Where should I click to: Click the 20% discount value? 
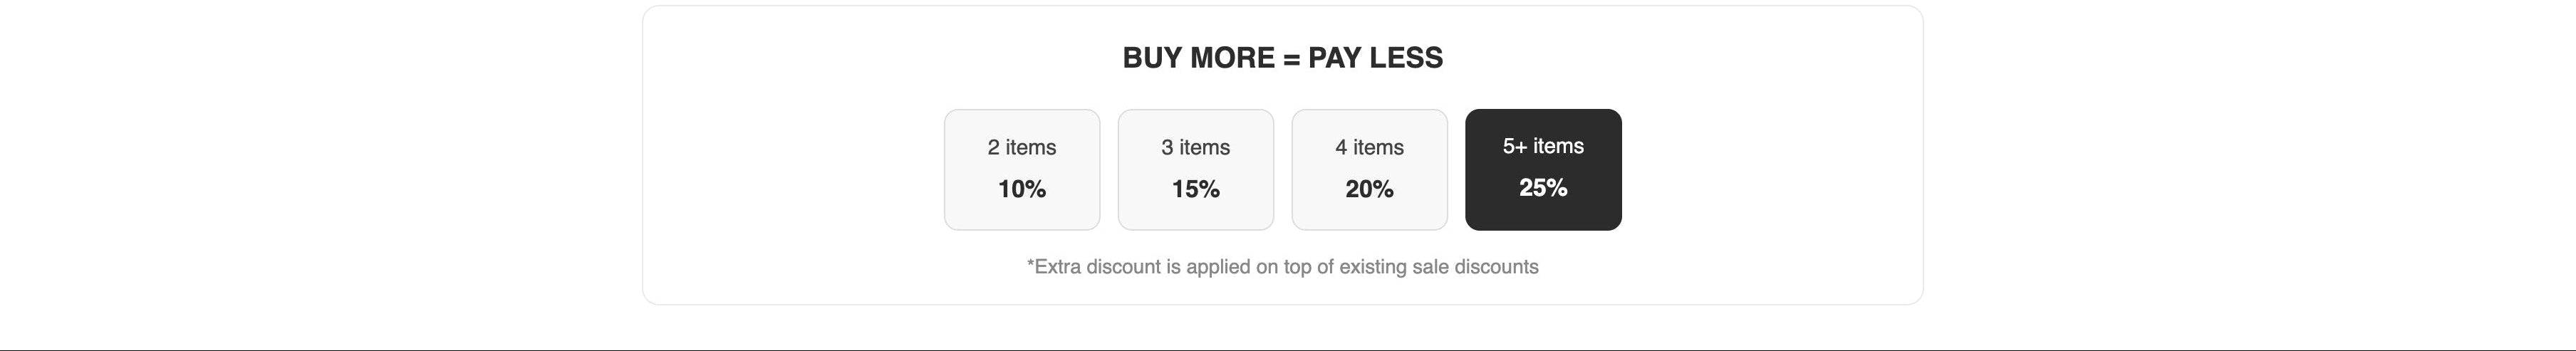pyautogui.click(x=1369, y=189)
